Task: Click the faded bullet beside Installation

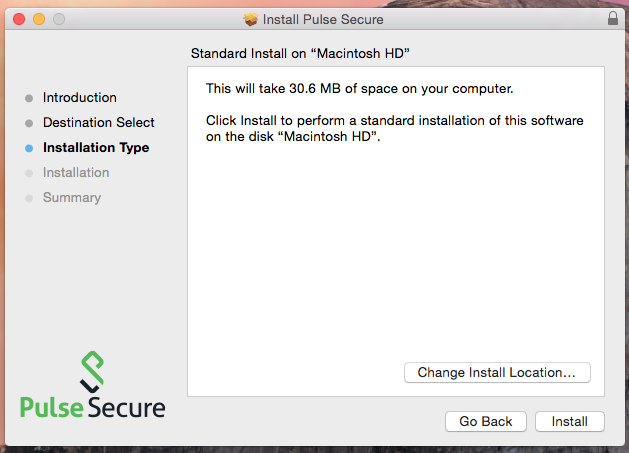Action: click(x=29, y=173)
